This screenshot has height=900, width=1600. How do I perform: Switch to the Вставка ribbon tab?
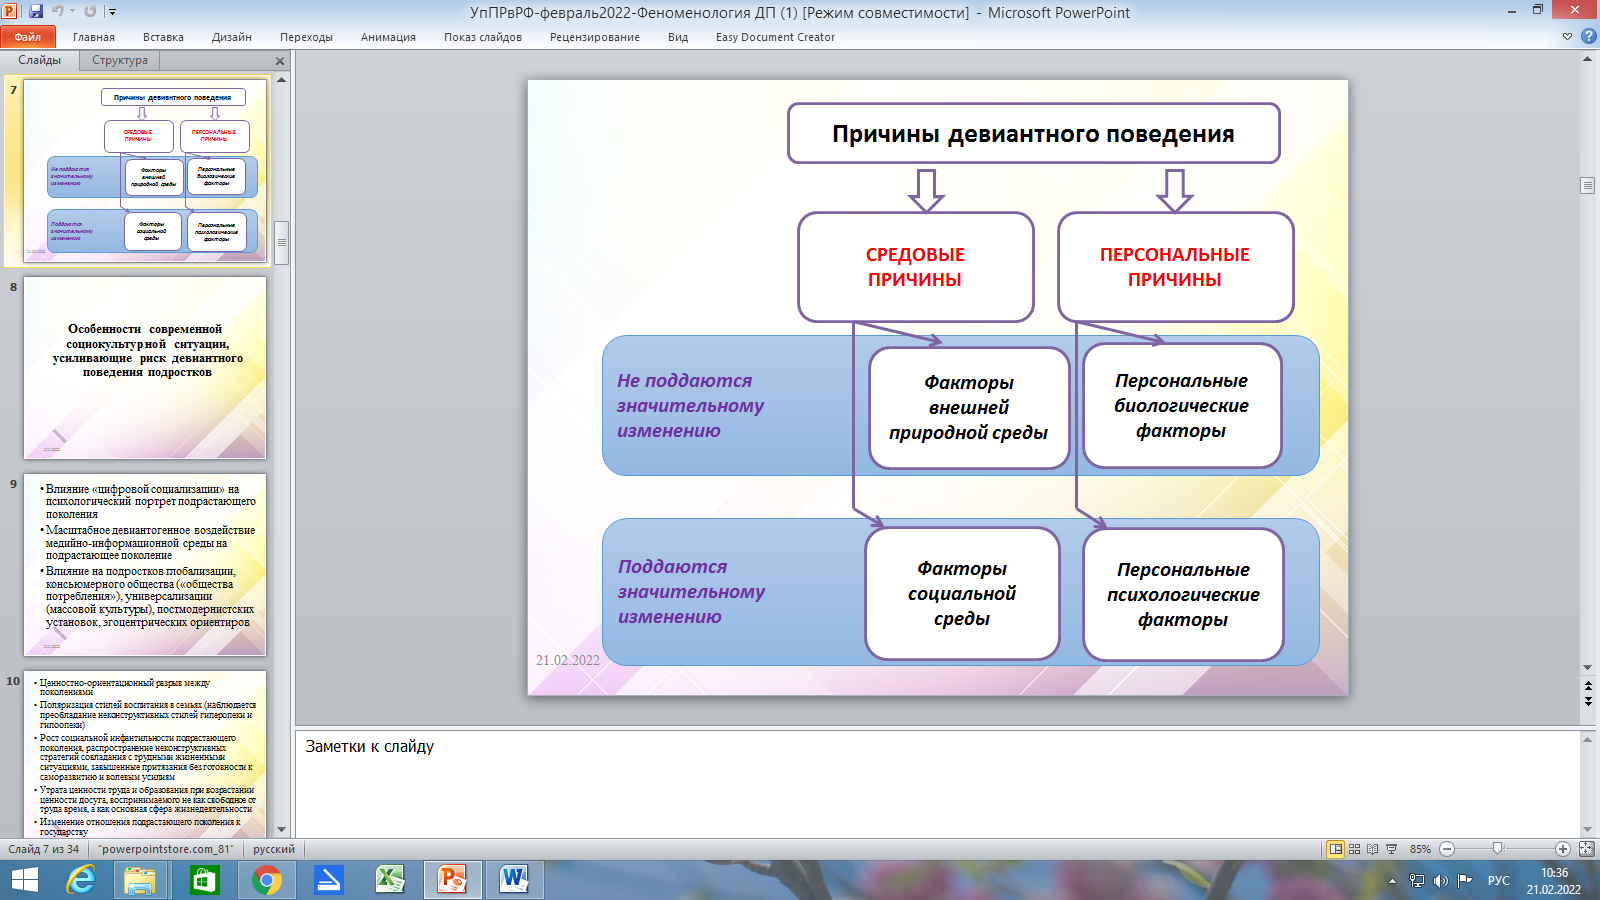click(x=163, y=37)
